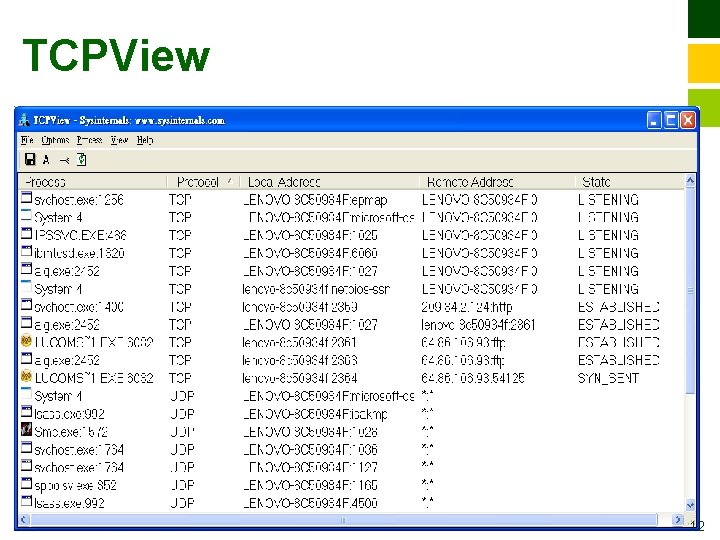720x540 pixels.
Task: Click local address LENOVO-8C50984F:epmap
Action: (315, 200)
